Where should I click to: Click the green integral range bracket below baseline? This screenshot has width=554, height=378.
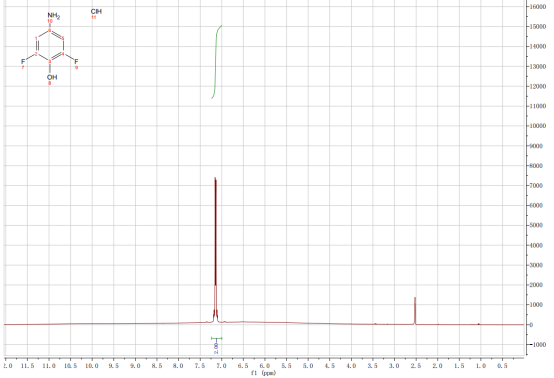(216, 338)
